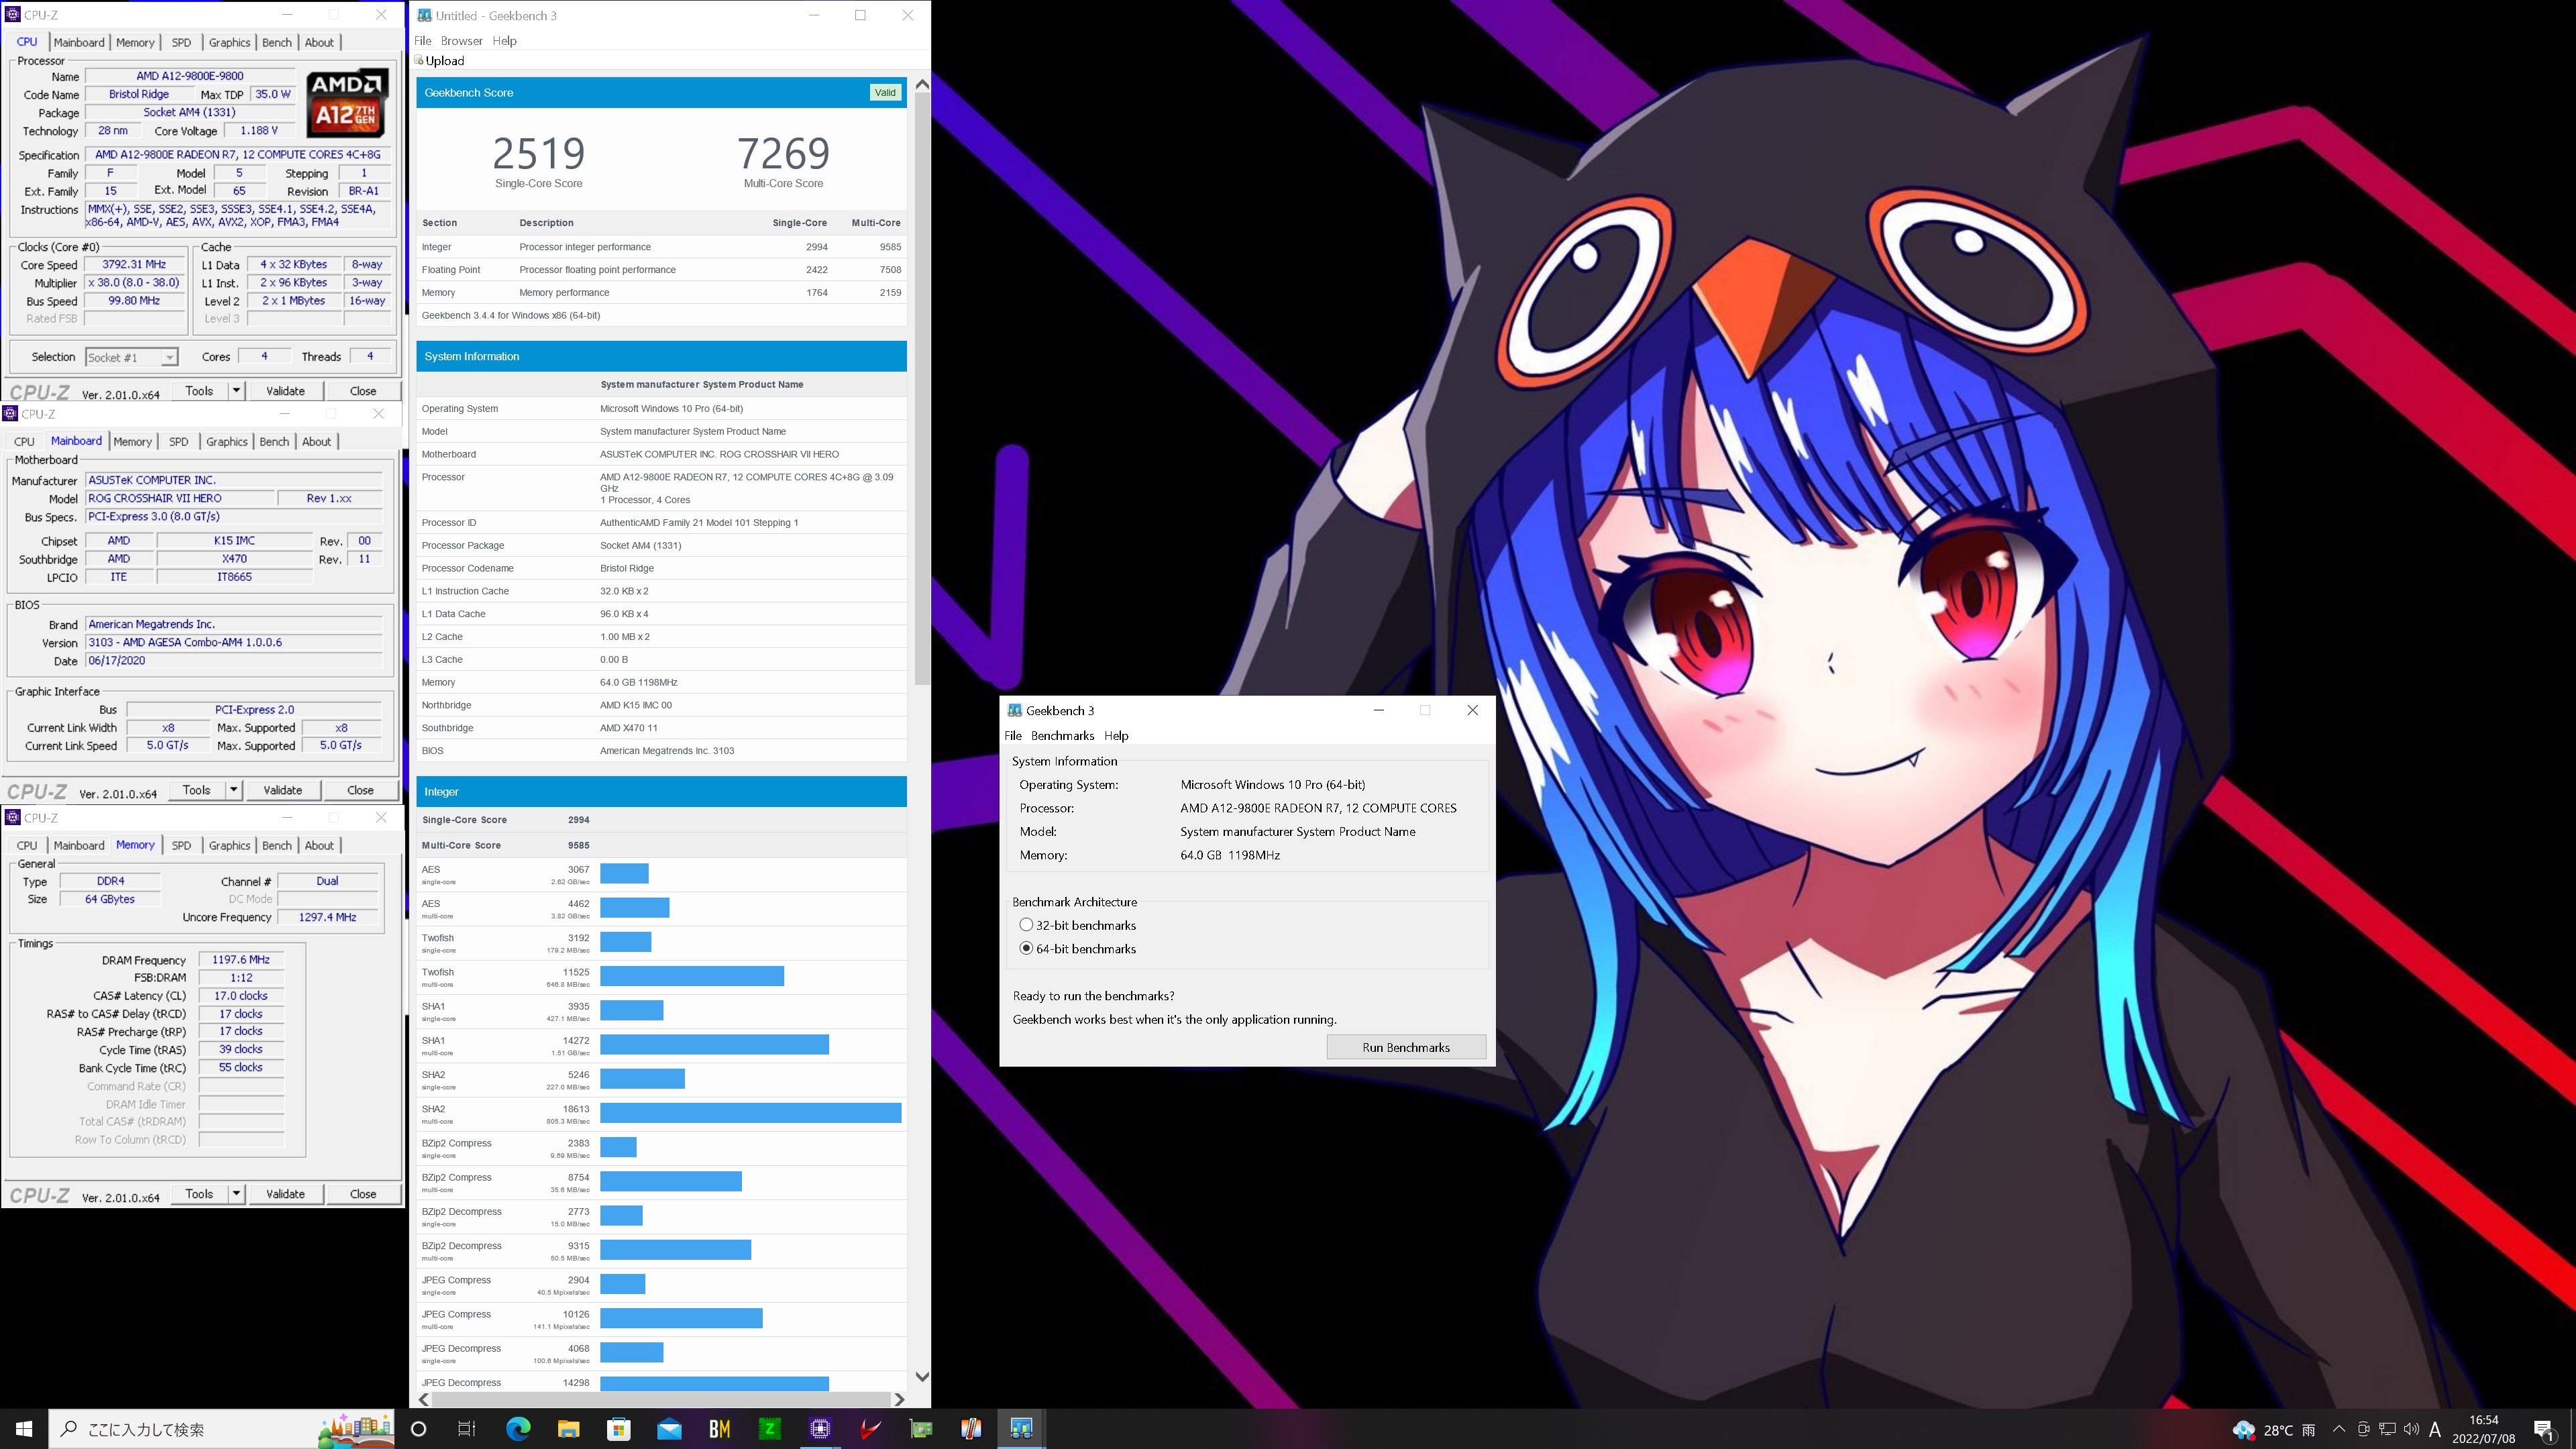Screen dimensions: 2576x1449
Task: Toggle the IME input mode A indicator
Action: pos(2435,1429)
